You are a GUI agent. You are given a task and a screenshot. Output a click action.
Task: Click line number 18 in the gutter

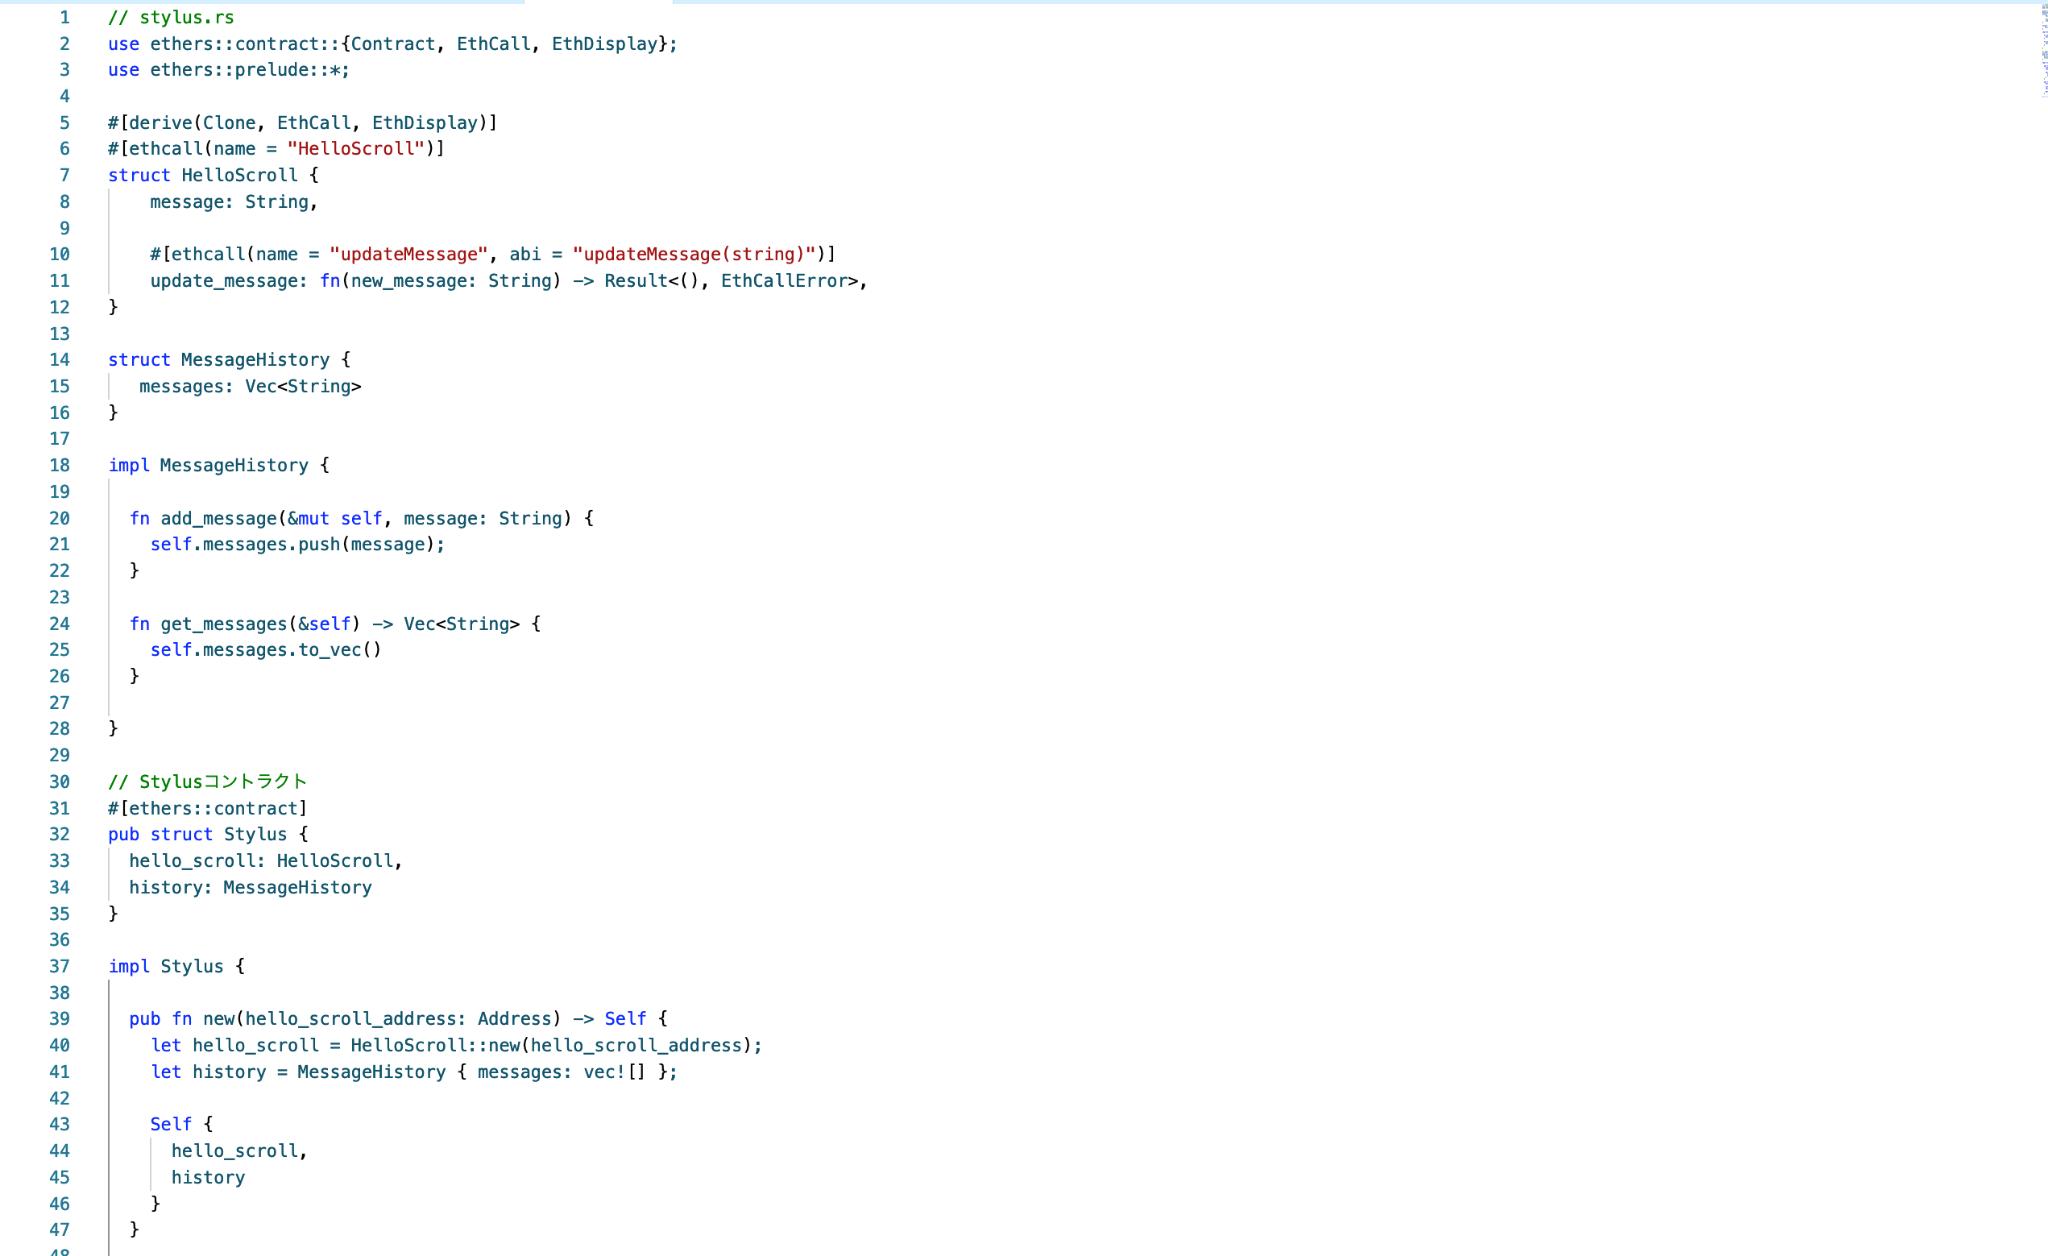tap(59, 465)
